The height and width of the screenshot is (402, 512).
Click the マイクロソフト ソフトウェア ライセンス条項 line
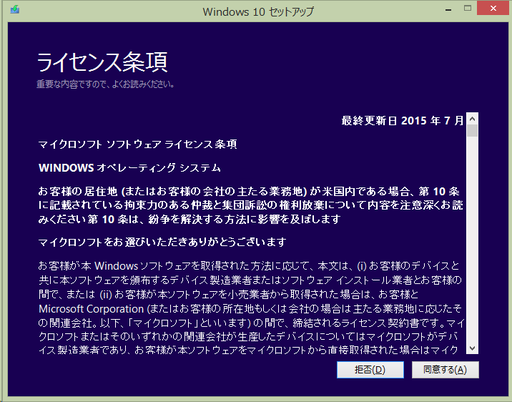tap(138, 144)
